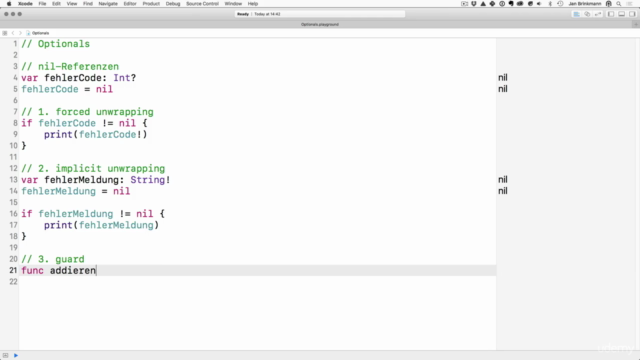640x360 pixels.
Task: Click 'print(fehlerCode!)' statement
Action: click(96, 135)
